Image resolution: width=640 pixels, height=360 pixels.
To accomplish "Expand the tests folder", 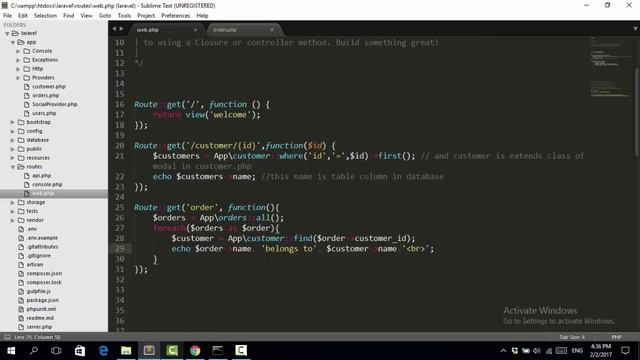I will point(13,211).
